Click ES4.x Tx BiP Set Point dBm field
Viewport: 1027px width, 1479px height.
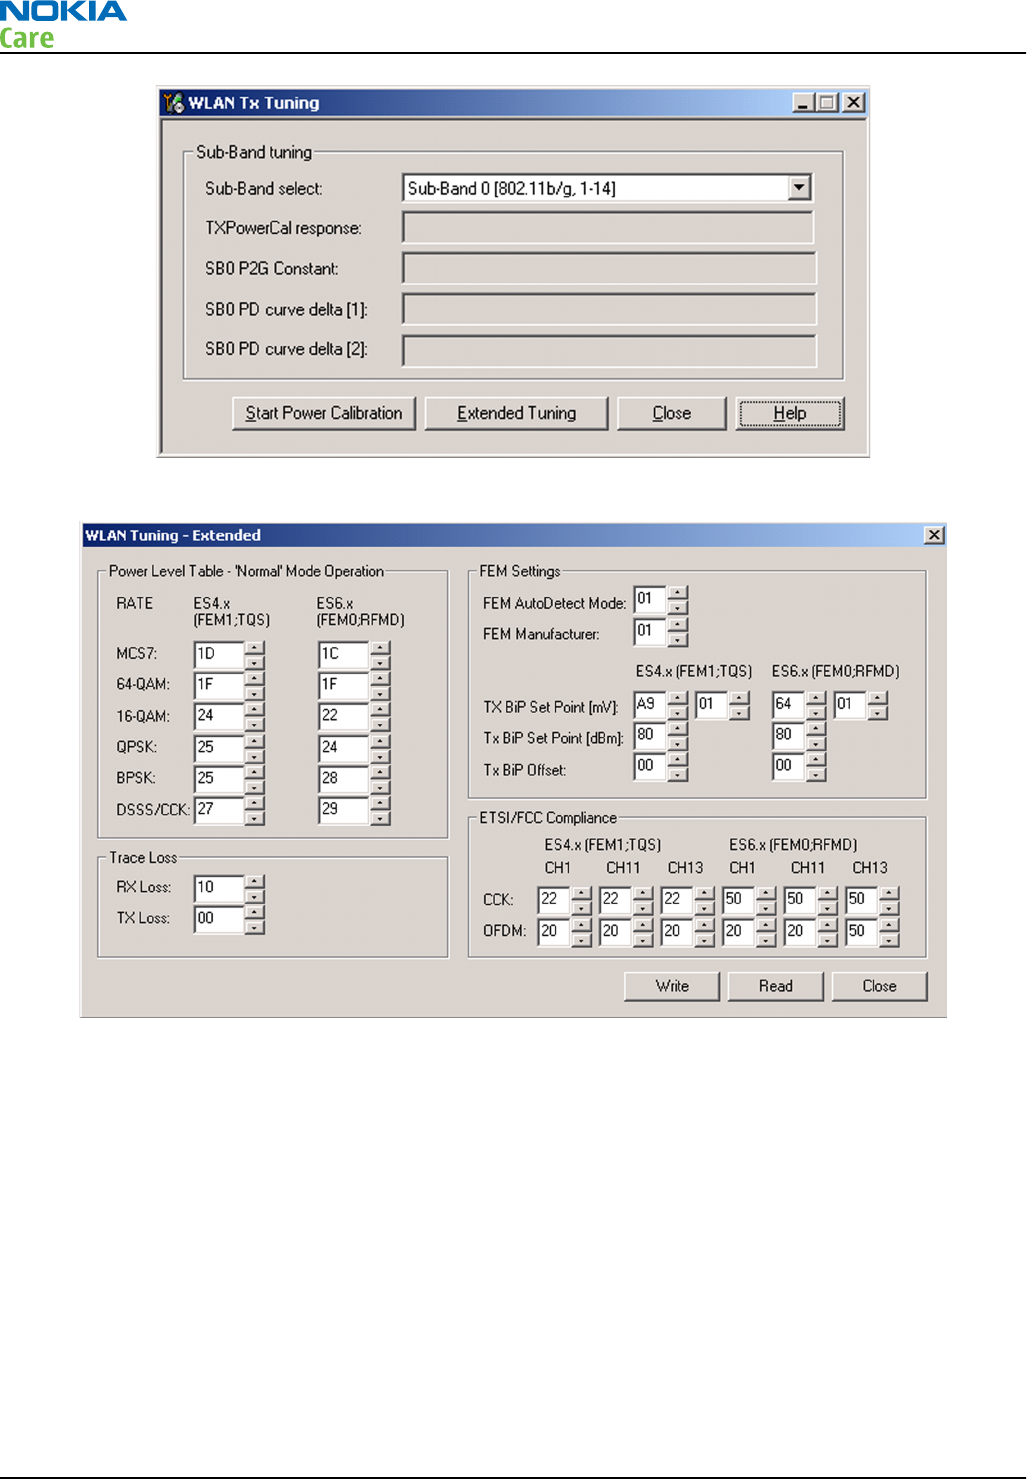click(650, 736)
